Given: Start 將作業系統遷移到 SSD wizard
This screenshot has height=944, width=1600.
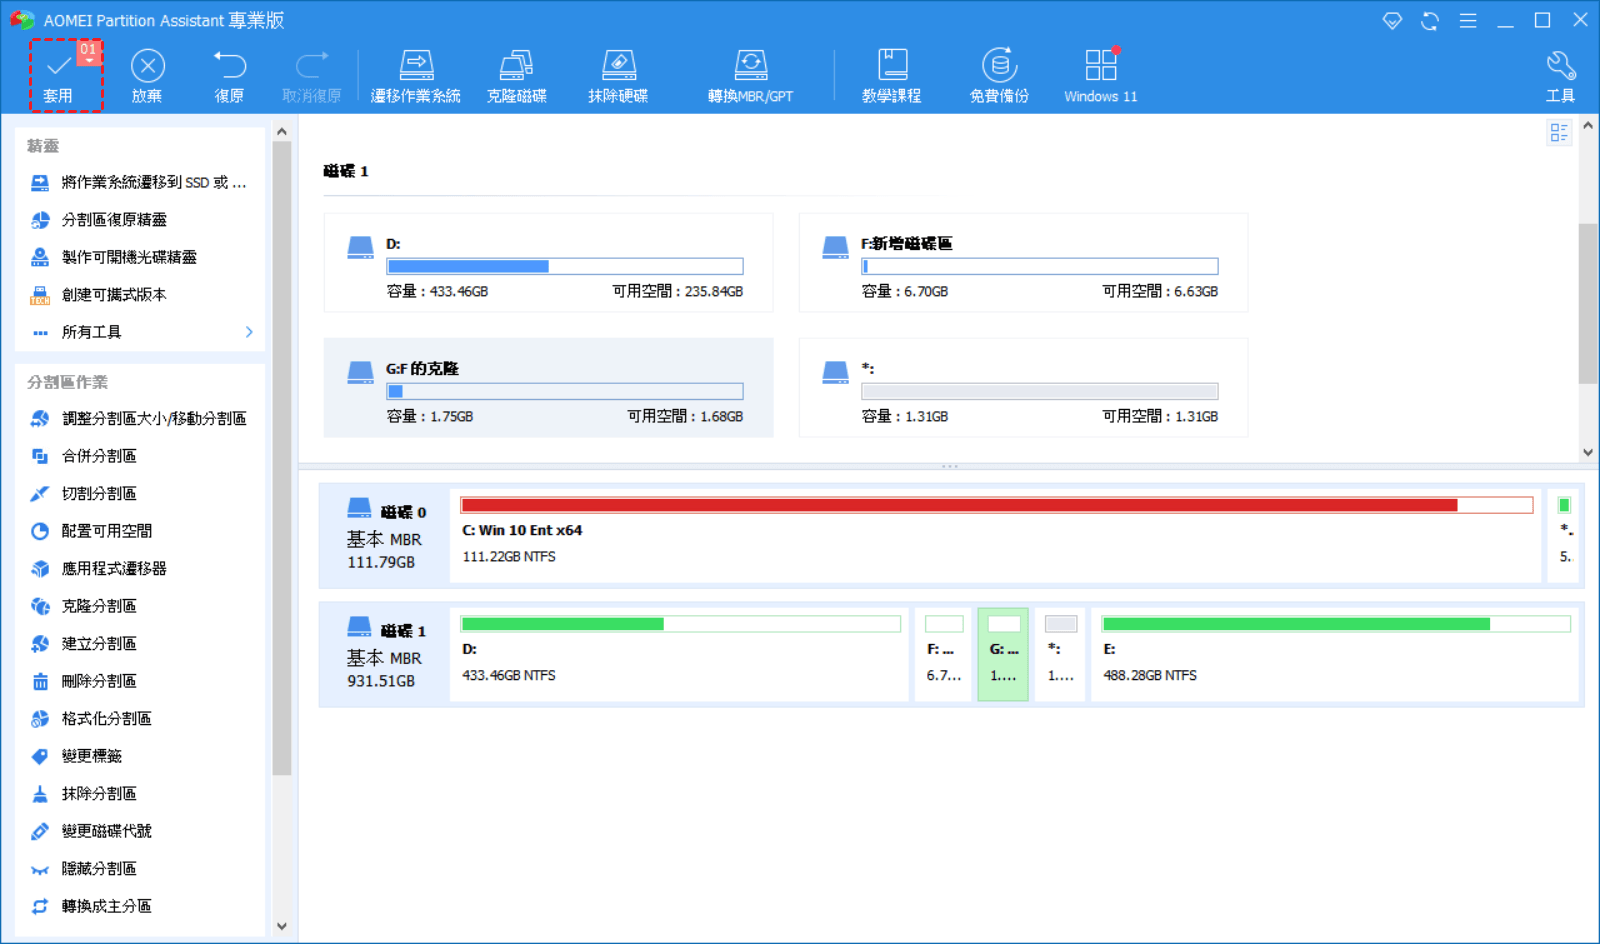Looking at the screenshot, I should click(140, 182).
